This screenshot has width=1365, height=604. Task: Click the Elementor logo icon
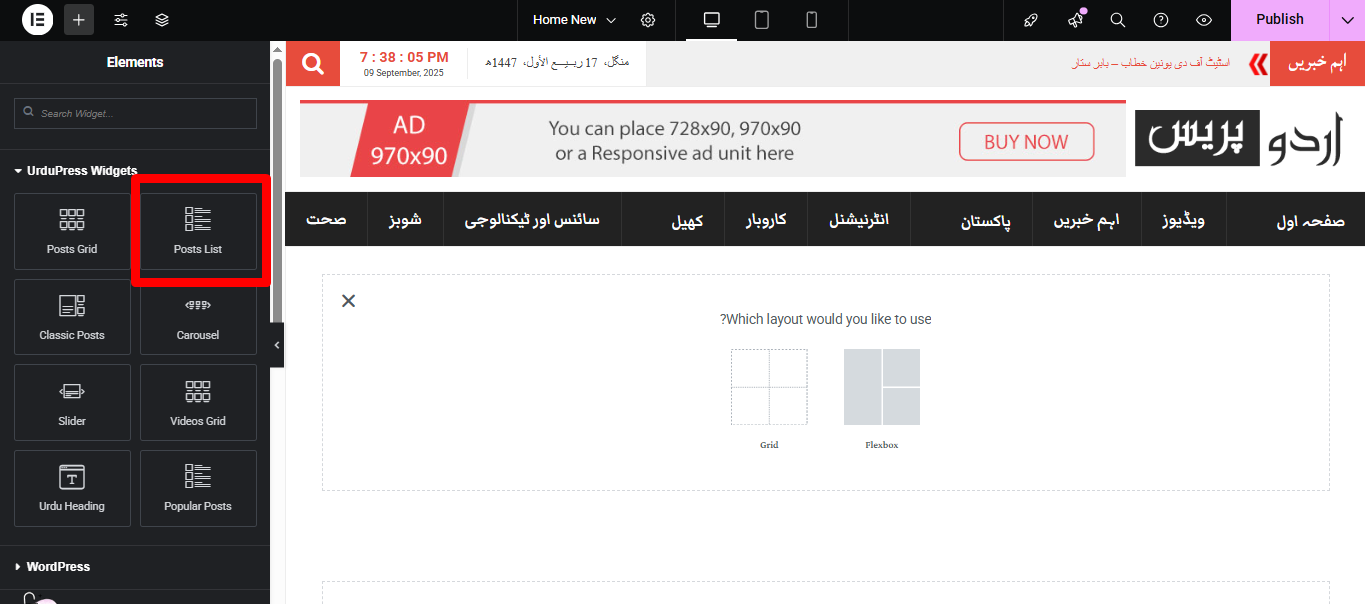[37, 20]
